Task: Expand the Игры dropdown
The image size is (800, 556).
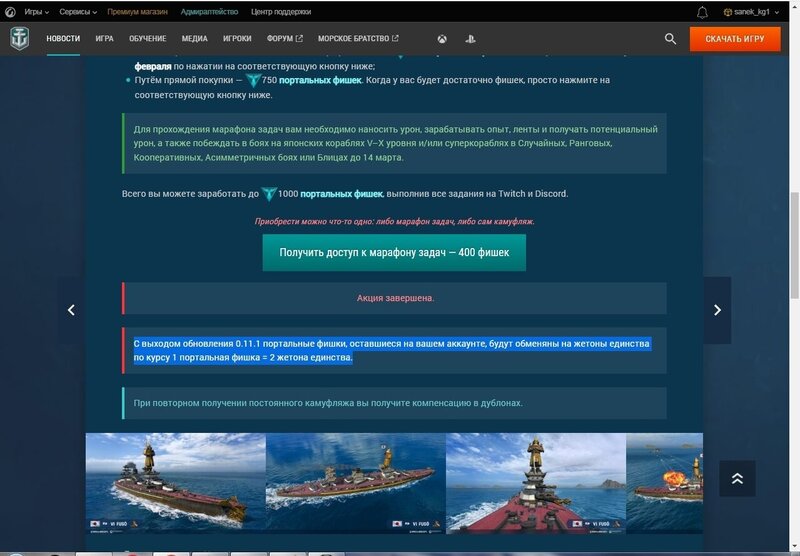Action: point(36,12)
